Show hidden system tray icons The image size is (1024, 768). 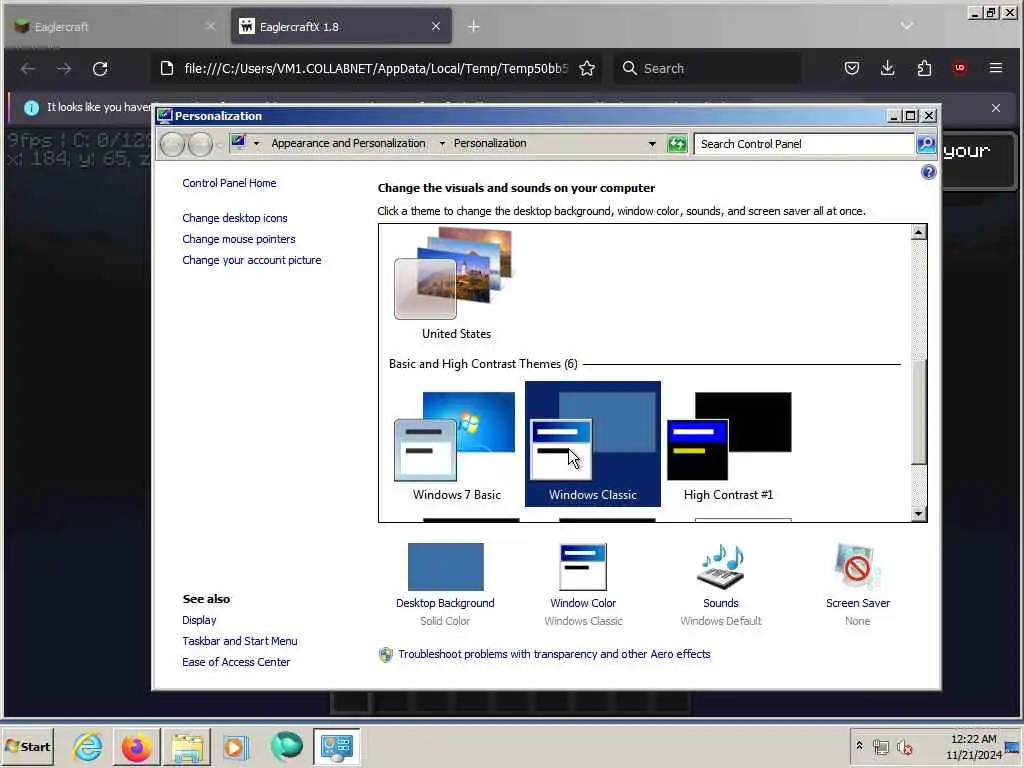pos(859,745)
